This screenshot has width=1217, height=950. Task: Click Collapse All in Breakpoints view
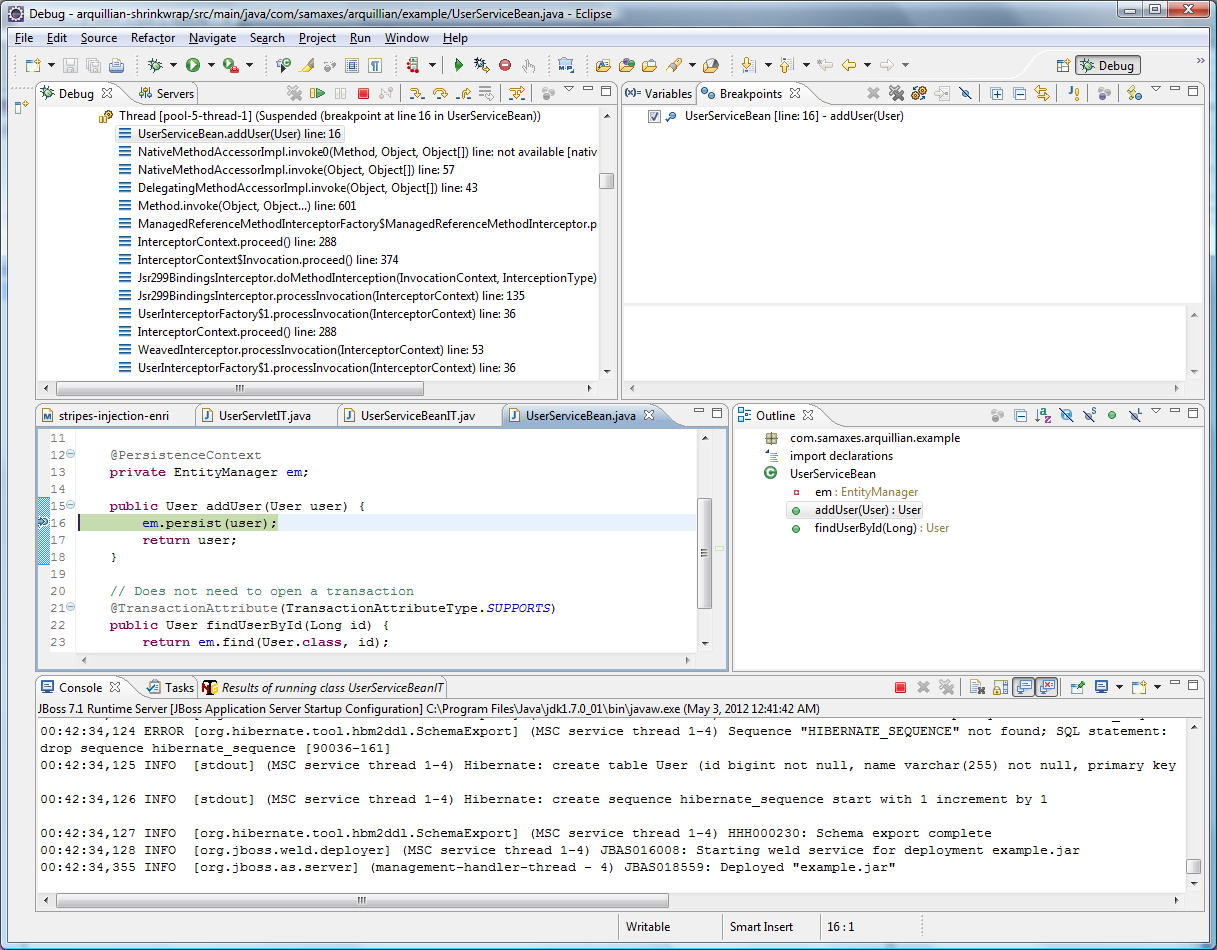coord(1019,93)
